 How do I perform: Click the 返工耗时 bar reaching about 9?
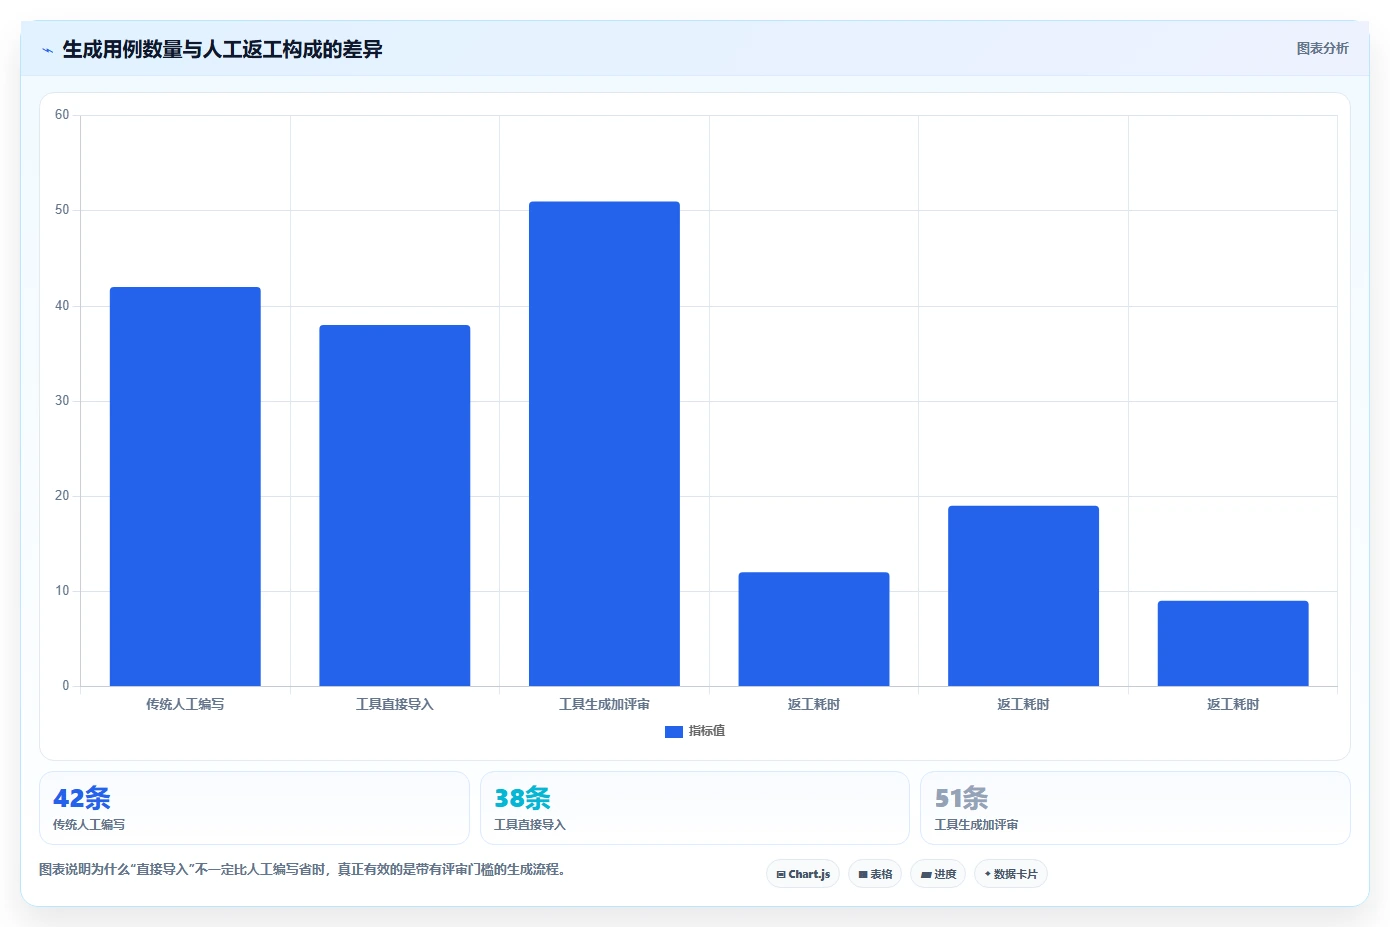[x=1233, y=643]
